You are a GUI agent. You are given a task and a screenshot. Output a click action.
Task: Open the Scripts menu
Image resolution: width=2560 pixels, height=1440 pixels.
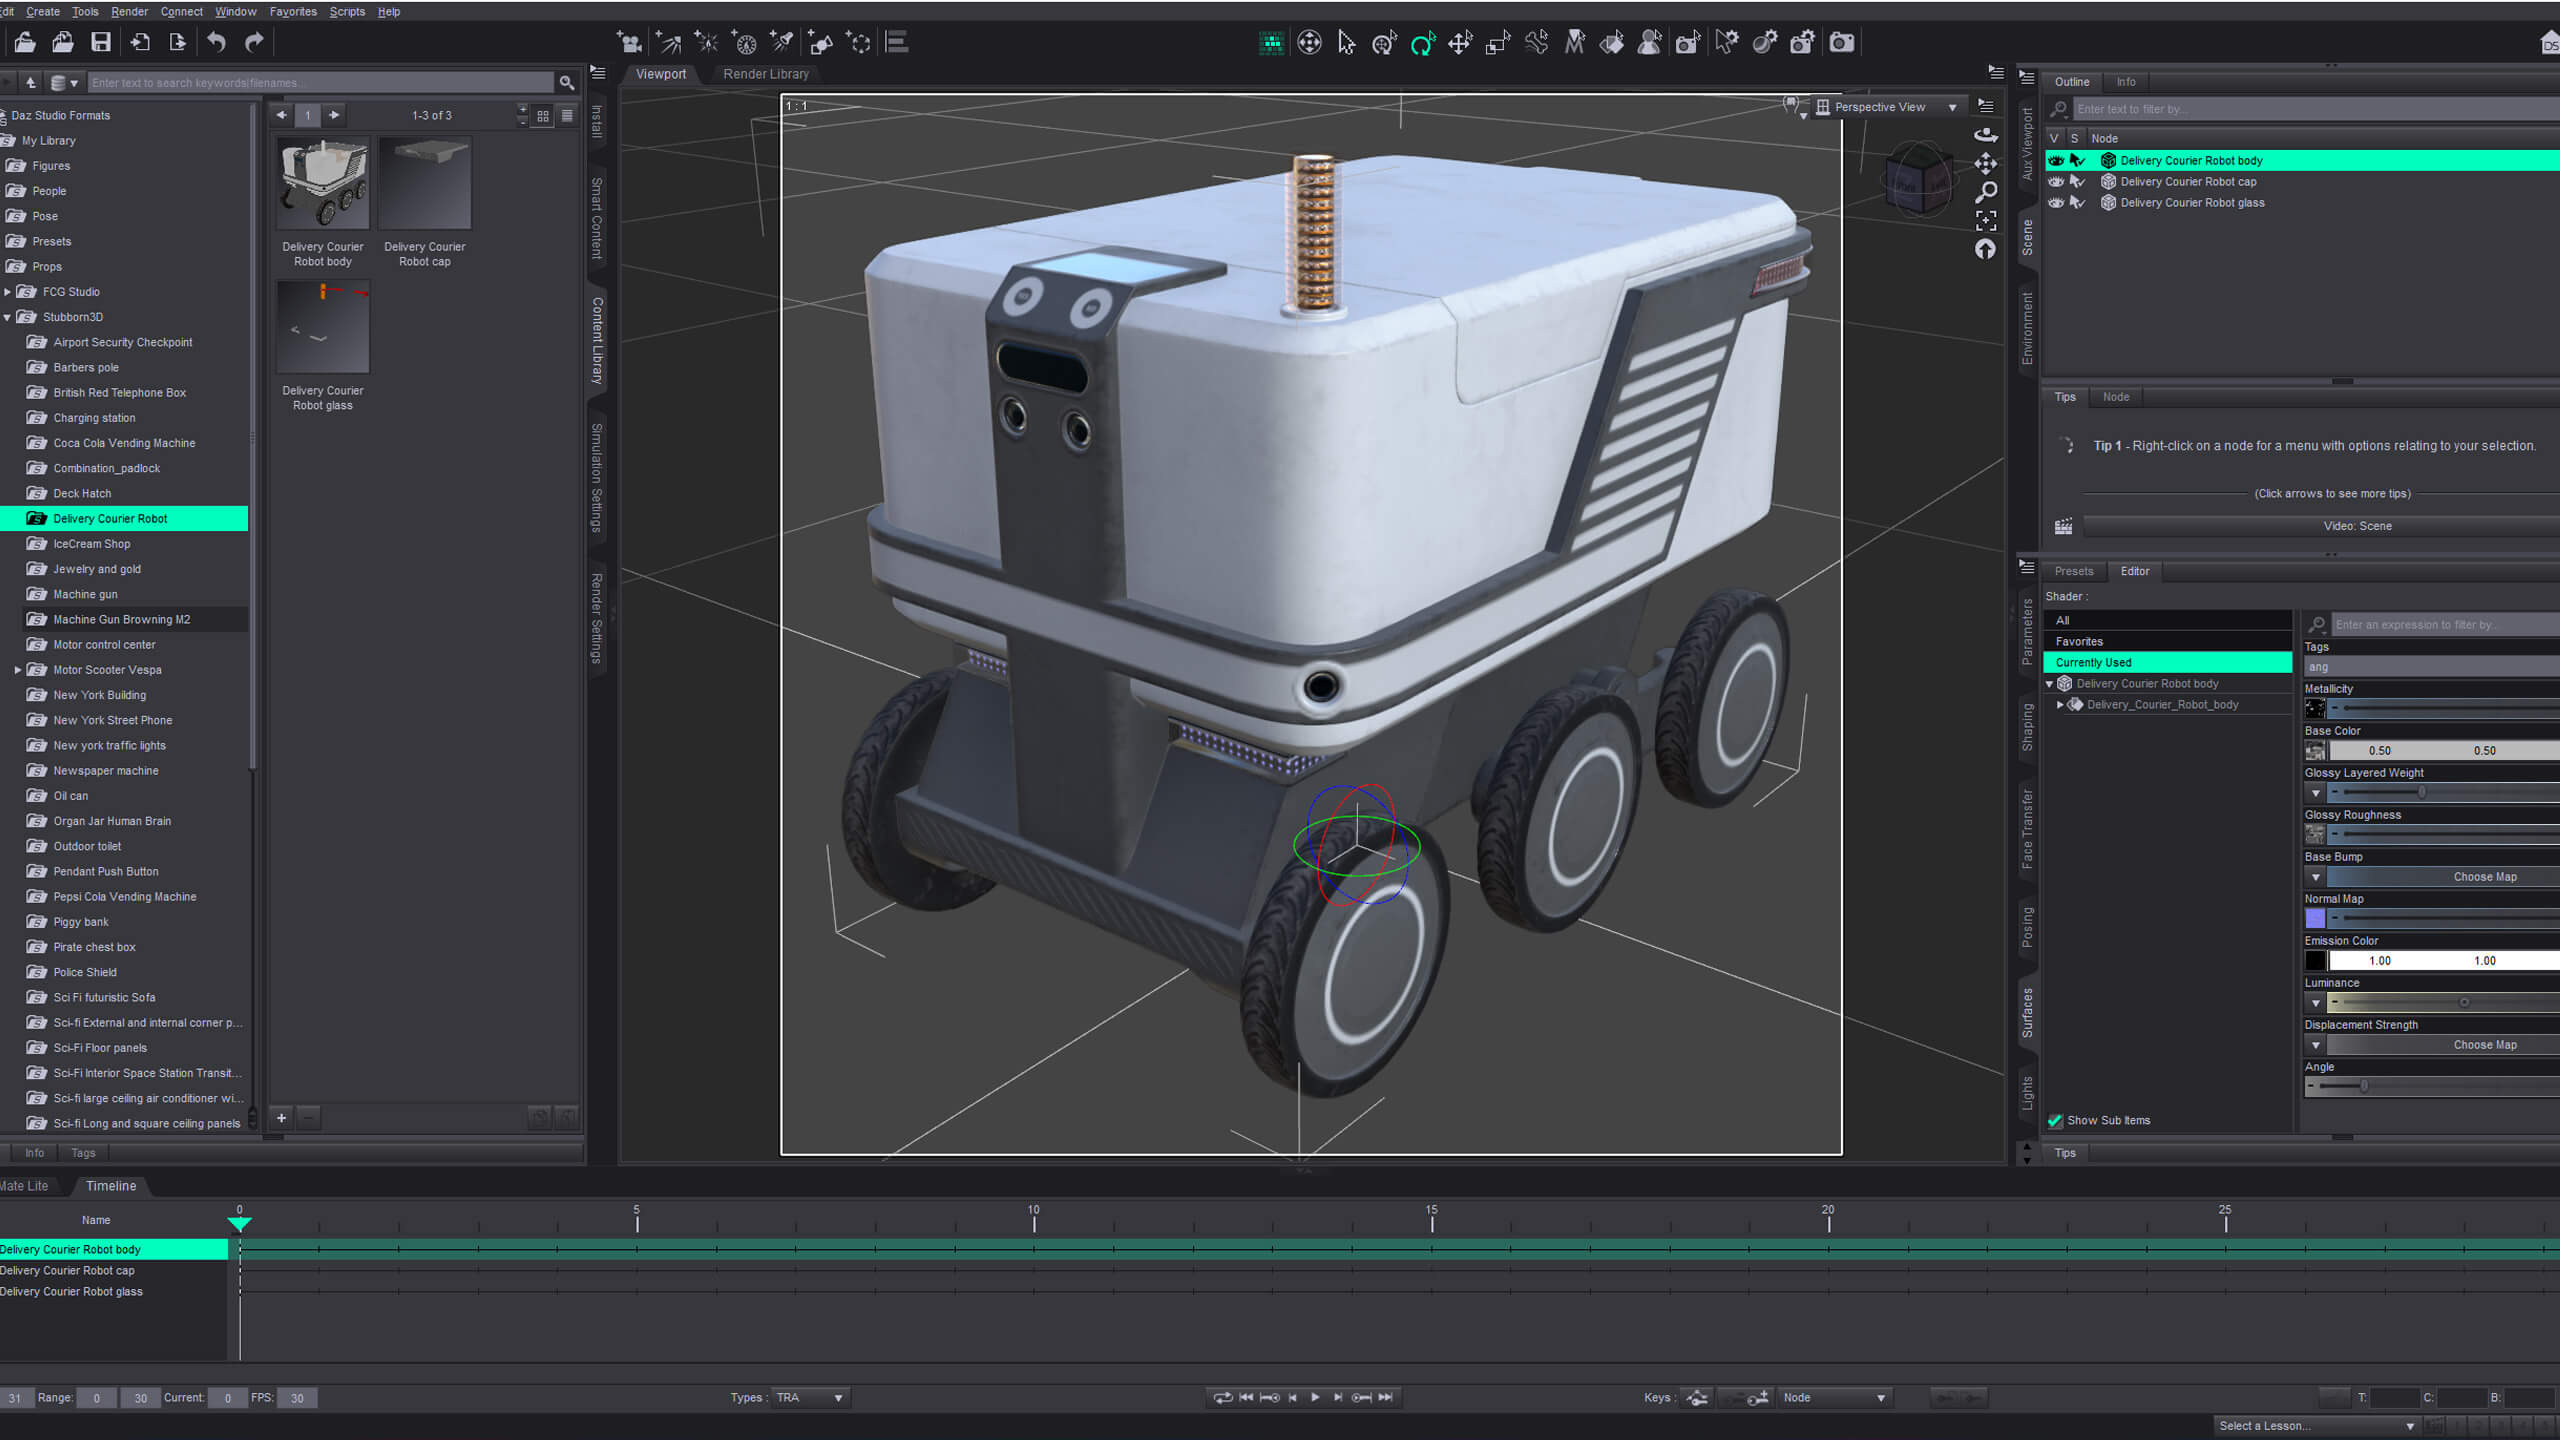(347, 11)
